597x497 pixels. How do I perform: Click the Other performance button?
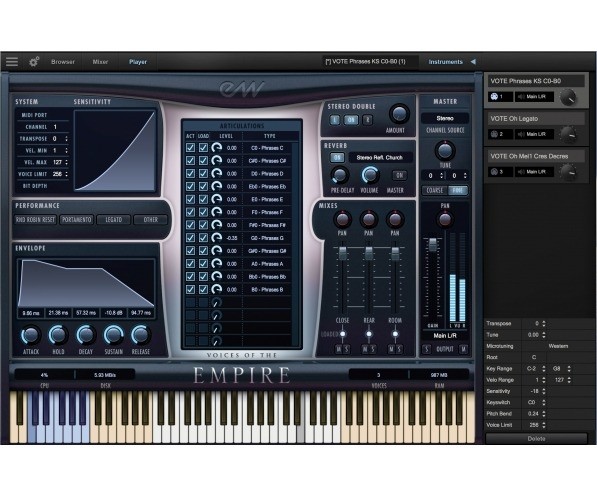tap(150, 220)
